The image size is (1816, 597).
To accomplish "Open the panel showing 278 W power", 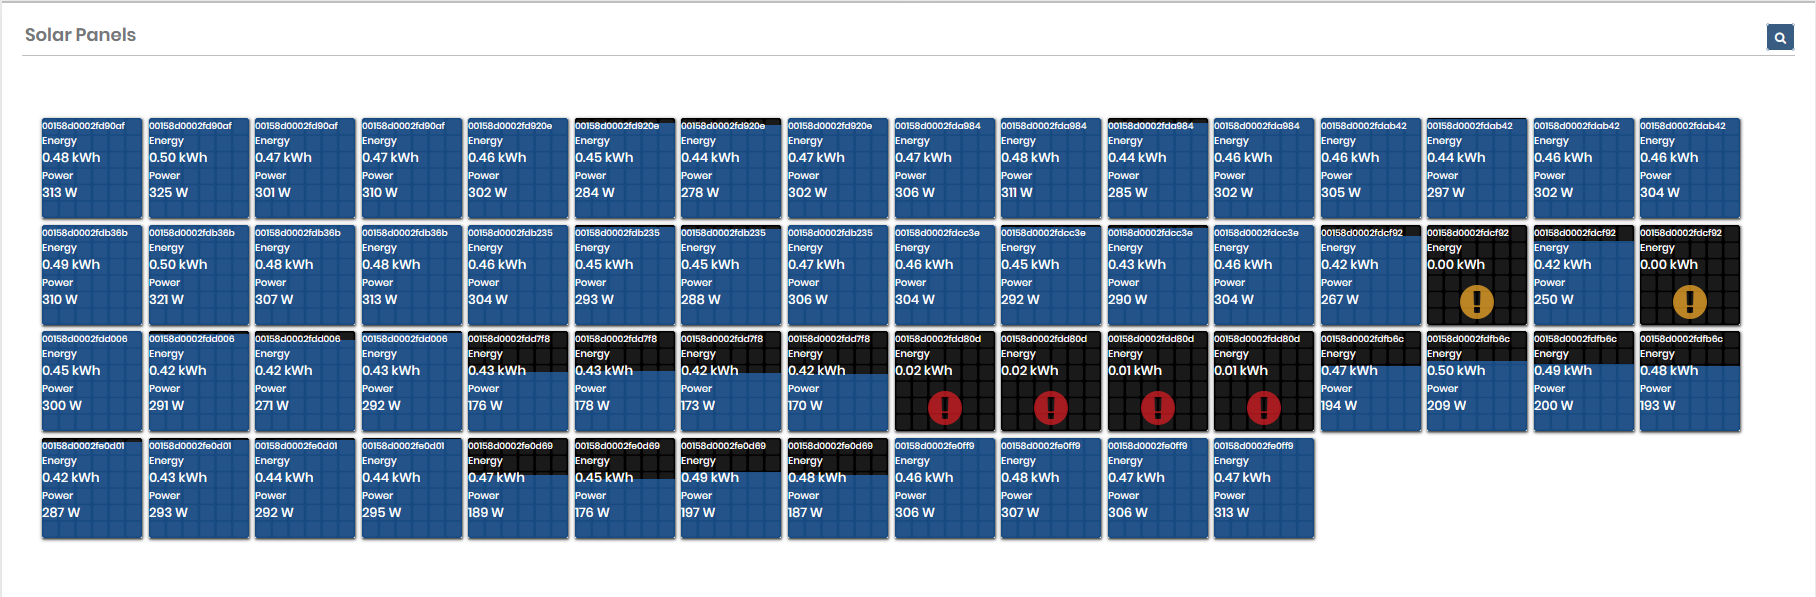I will point(730,168).
